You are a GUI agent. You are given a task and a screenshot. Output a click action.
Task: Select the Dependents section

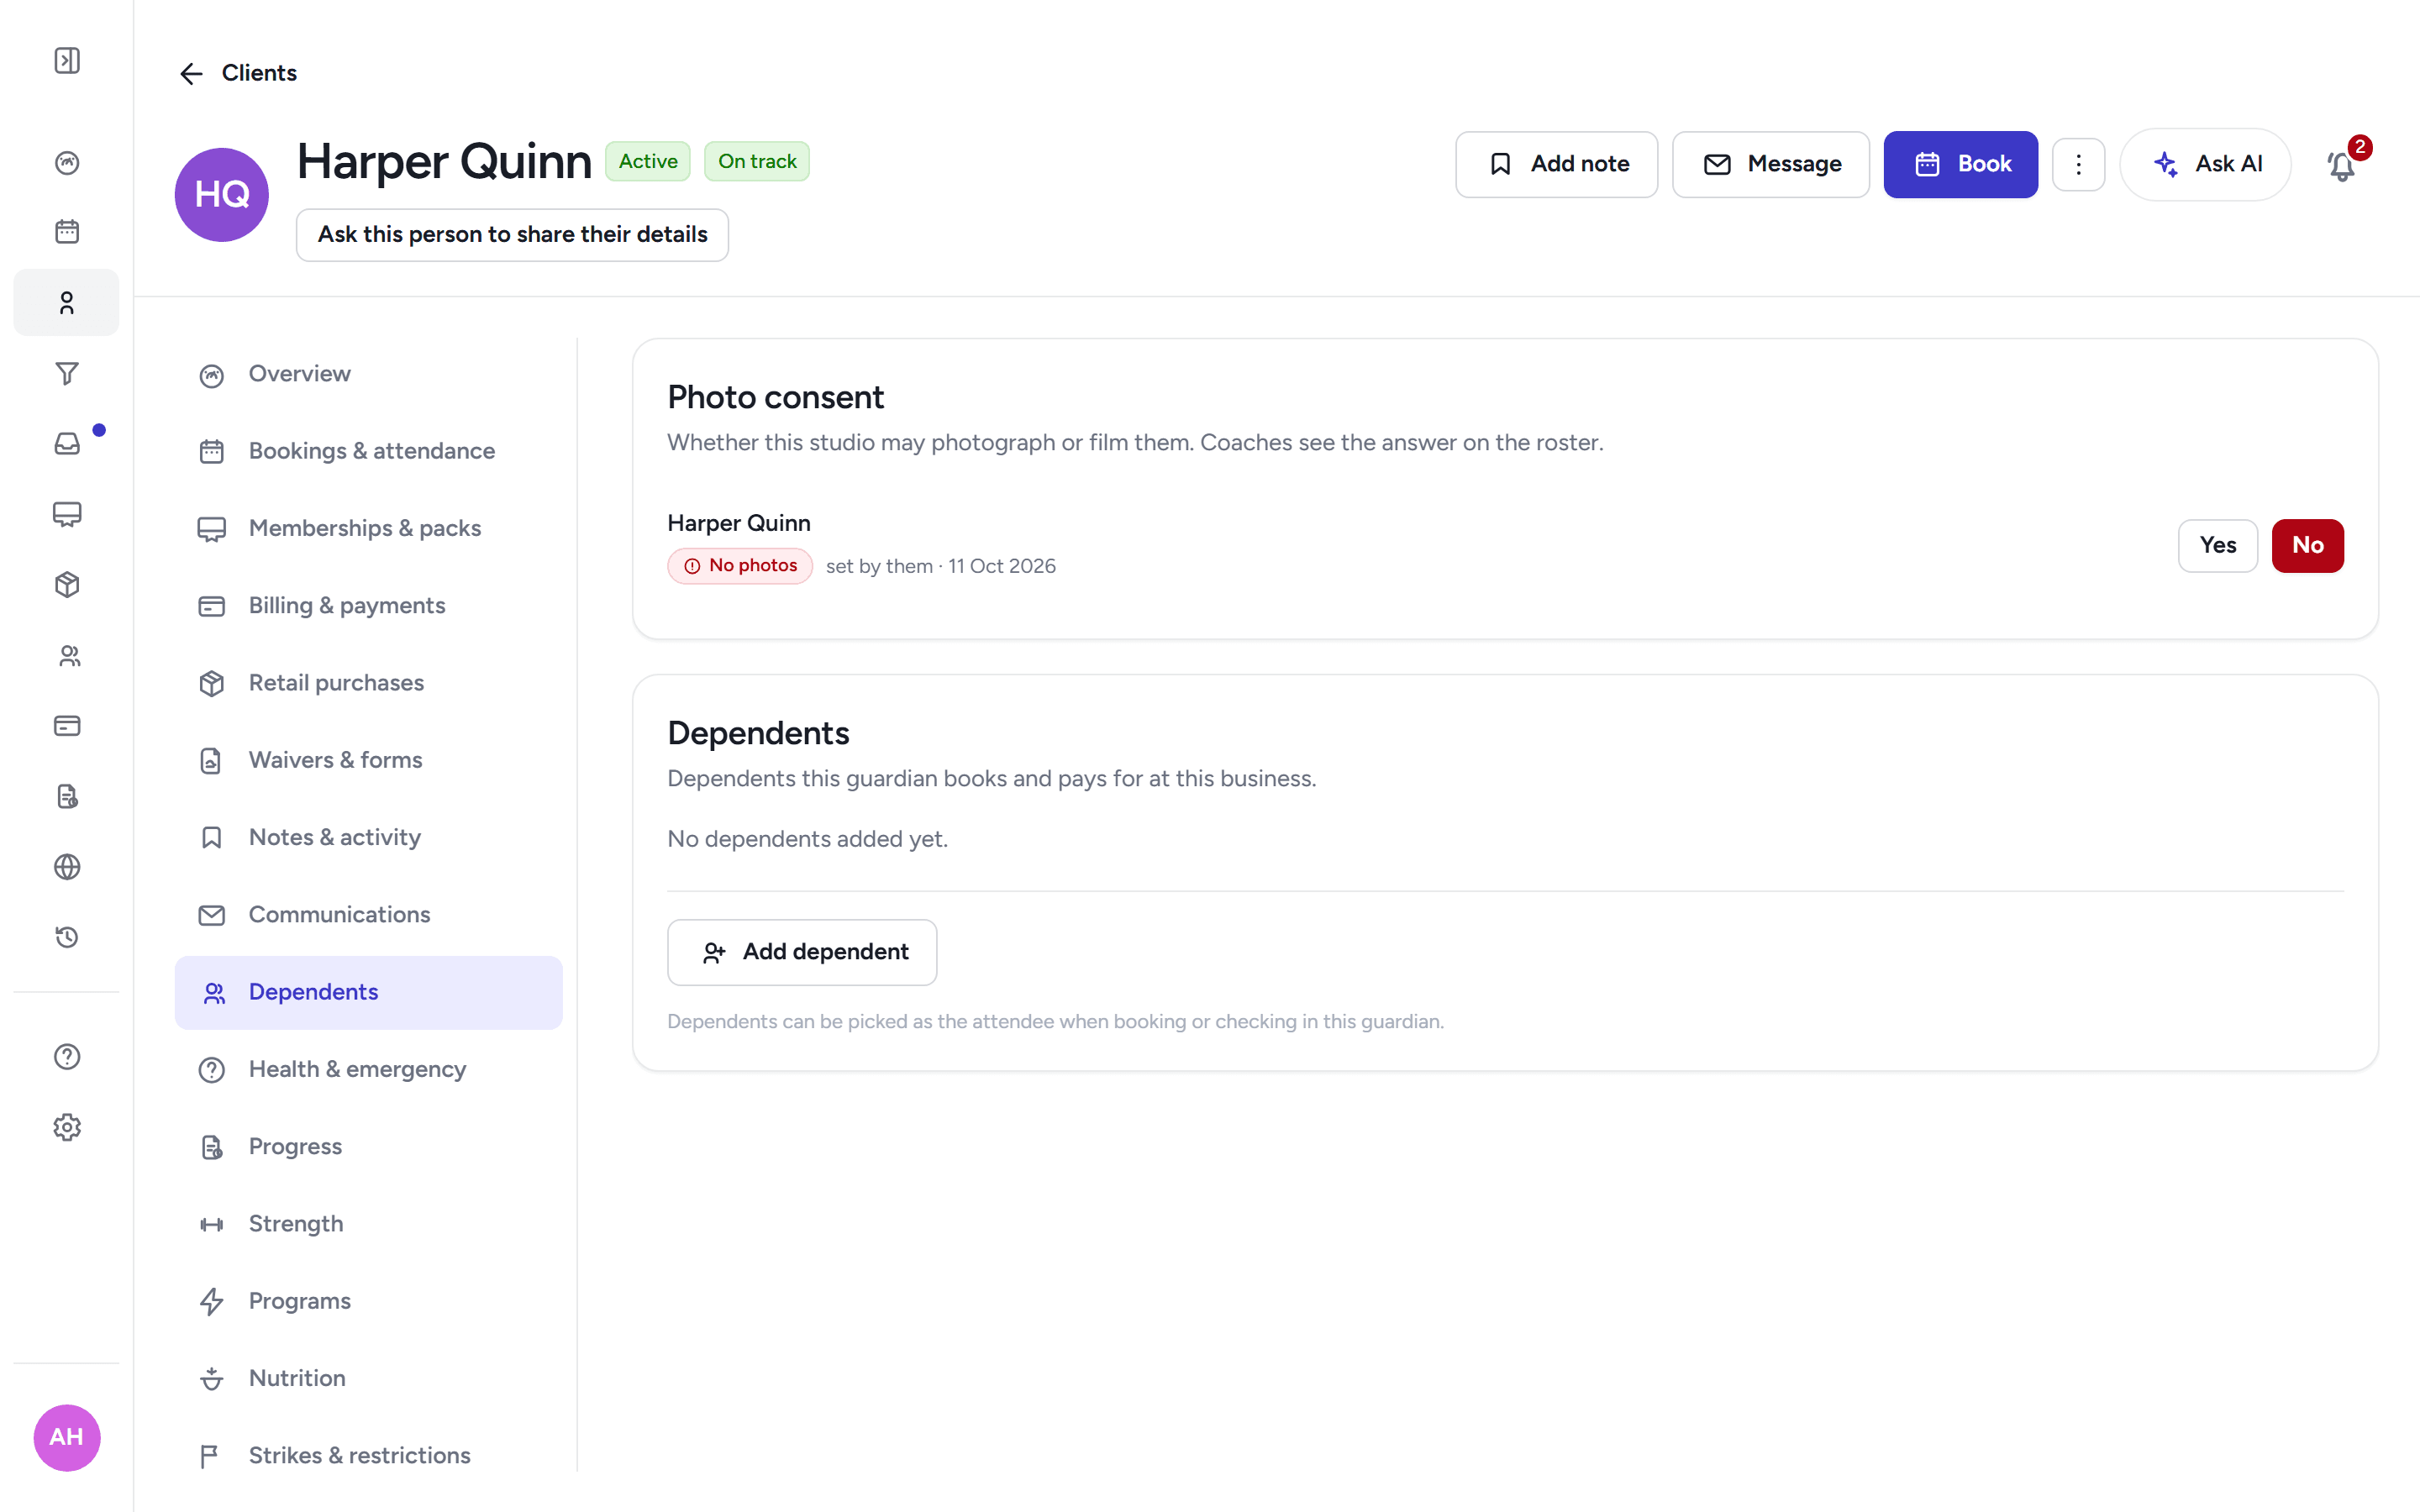click(368, 992)
